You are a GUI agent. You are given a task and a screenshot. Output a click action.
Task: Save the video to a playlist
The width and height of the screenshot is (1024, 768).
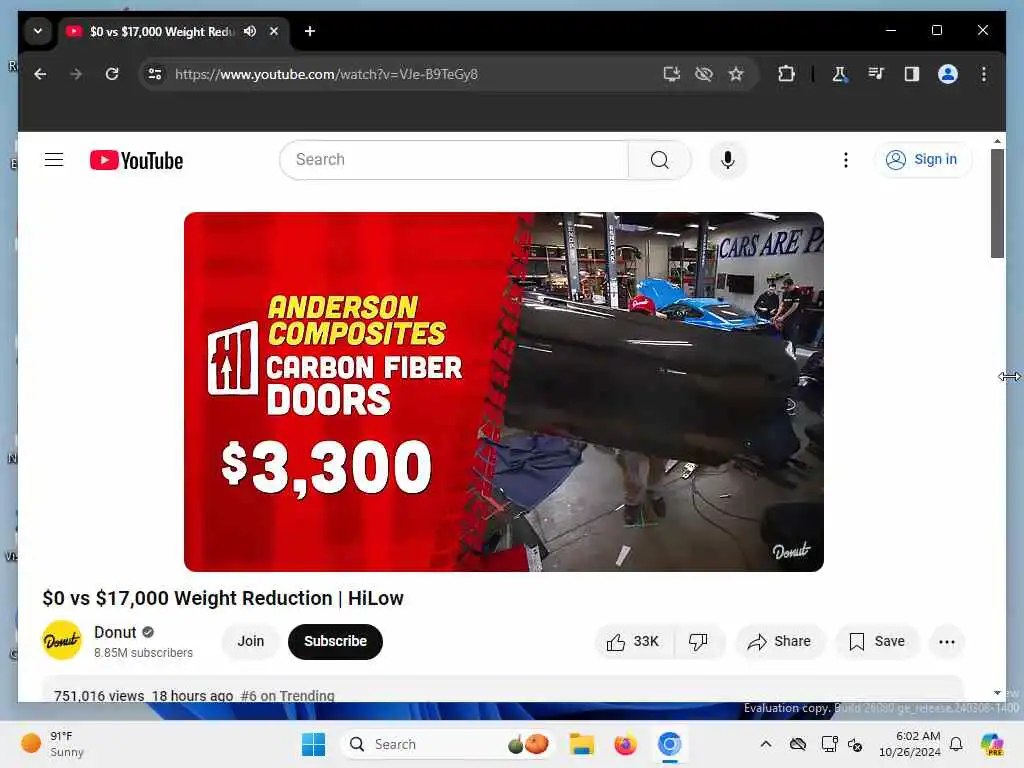click(876, 642)
